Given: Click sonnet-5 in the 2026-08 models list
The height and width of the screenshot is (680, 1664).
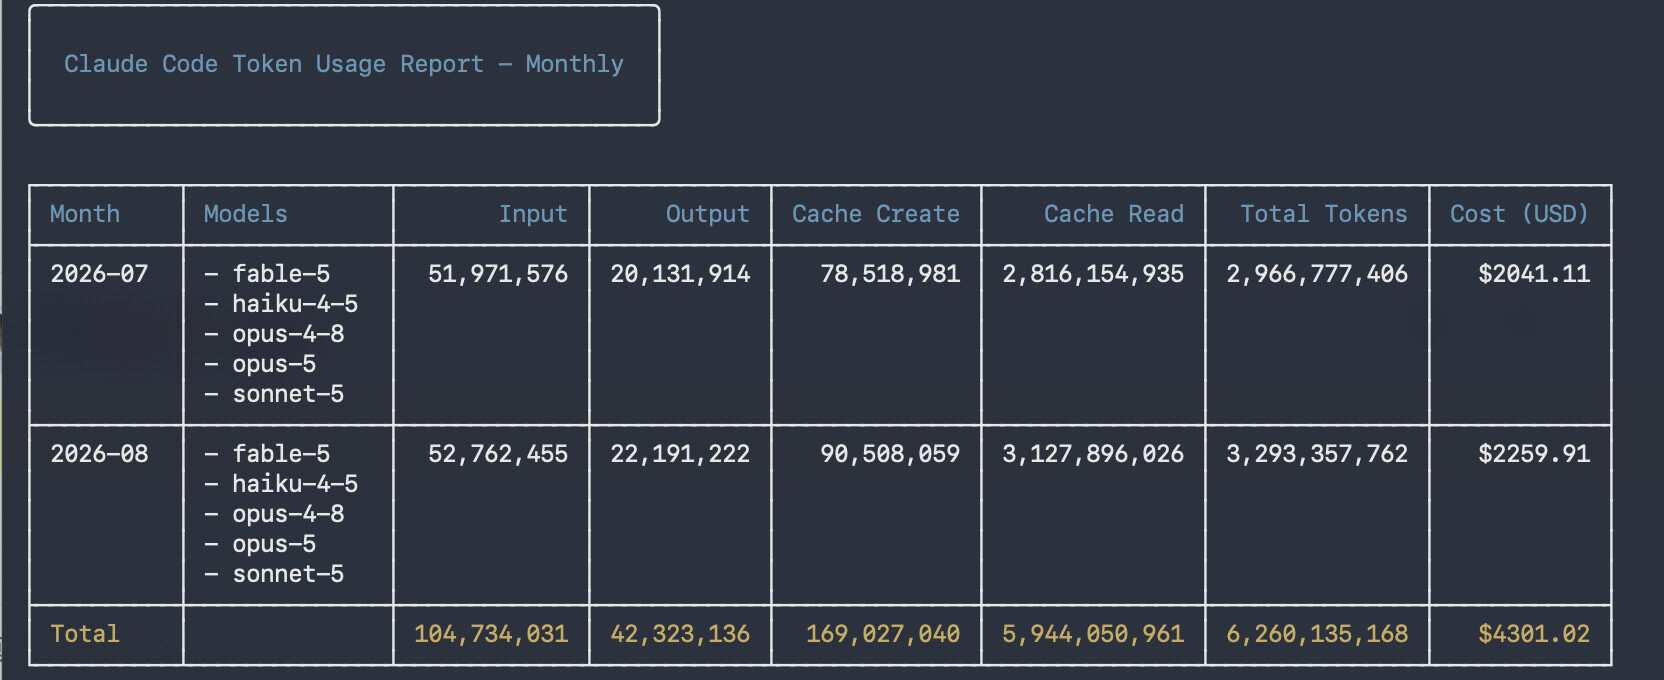Looking at the screenshot, I should [288, 574].
